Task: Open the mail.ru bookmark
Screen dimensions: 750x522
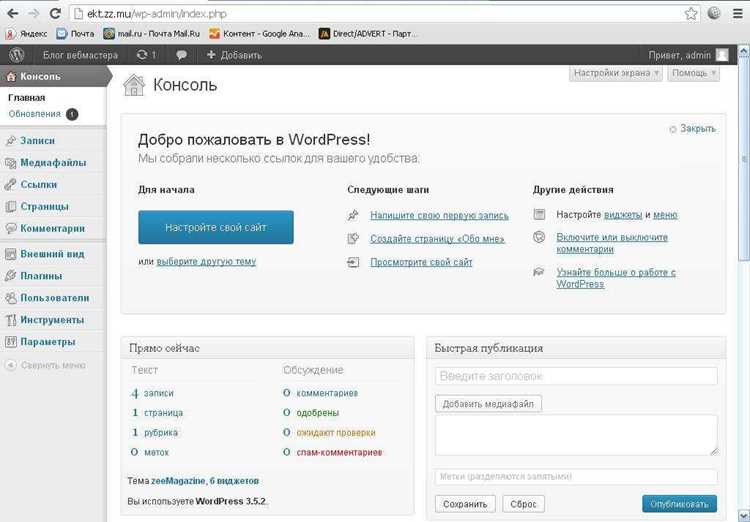Action: pos(152,33)
